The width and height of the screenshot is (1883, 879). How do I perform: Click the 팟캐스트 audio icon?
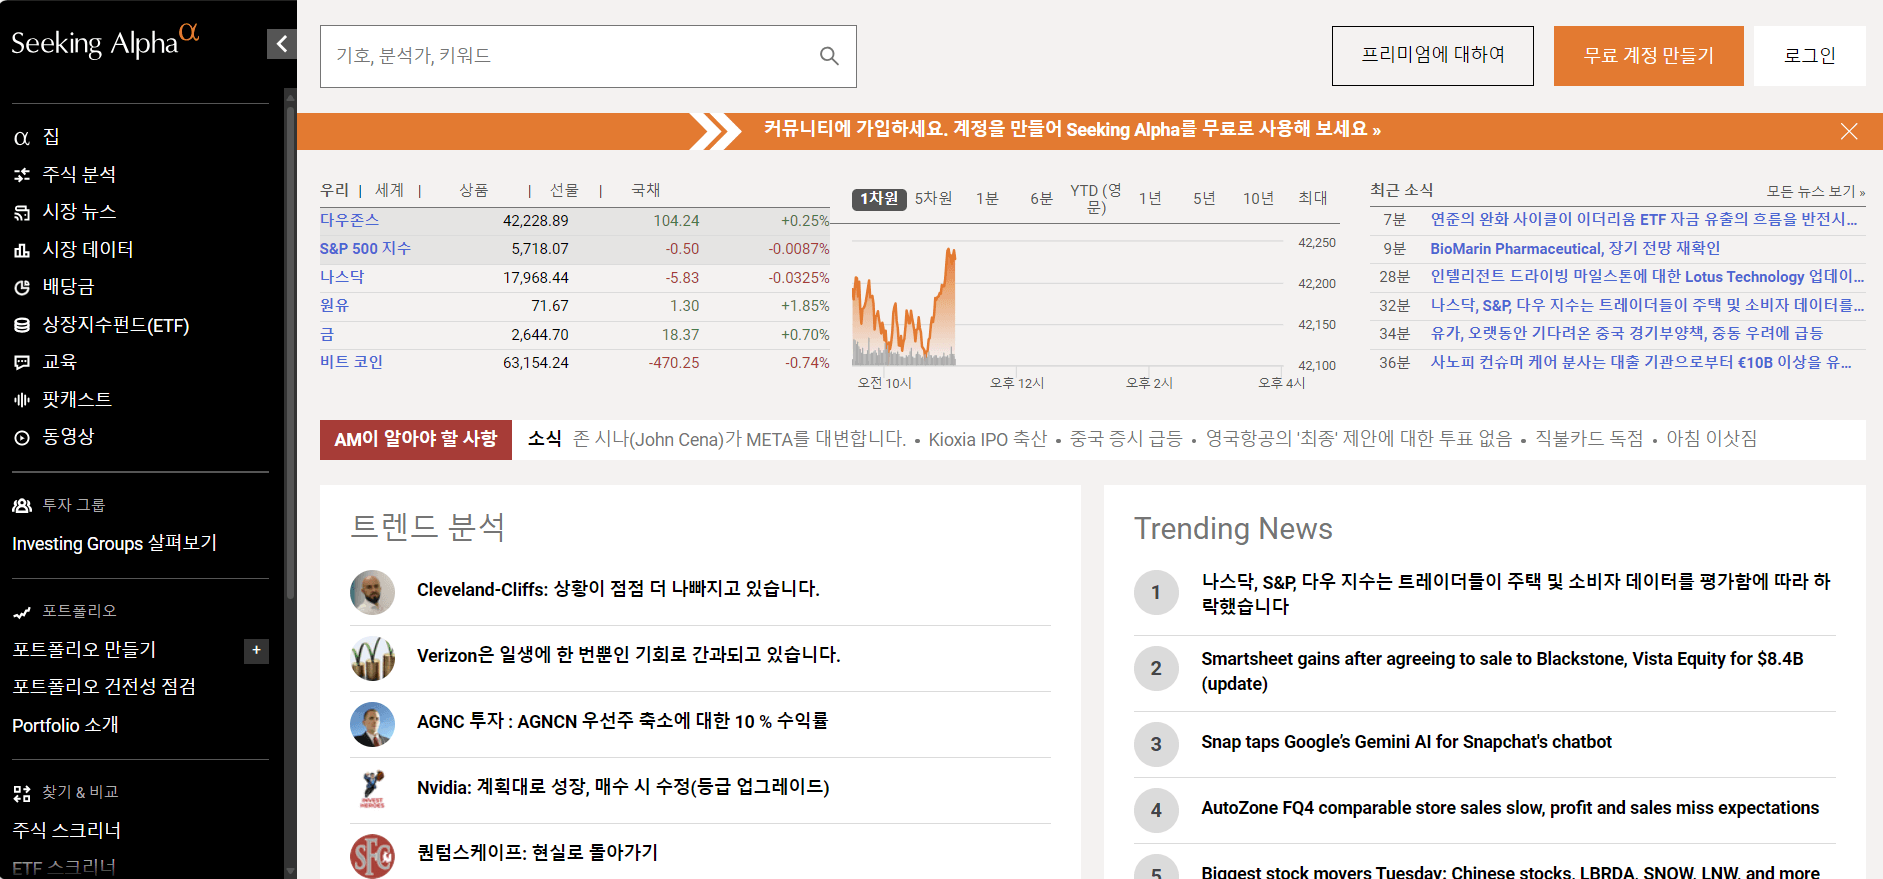22,400
